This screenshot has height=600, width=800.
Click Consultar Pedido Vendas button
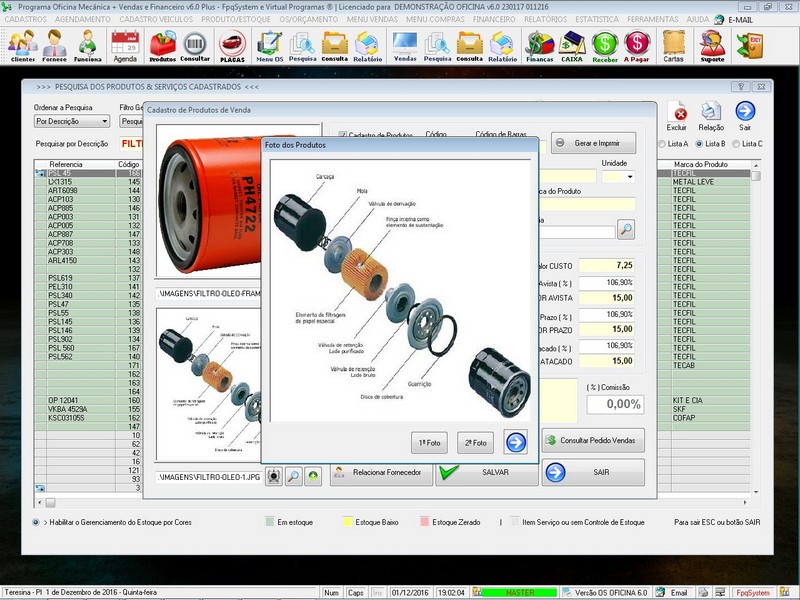[593, 440]
